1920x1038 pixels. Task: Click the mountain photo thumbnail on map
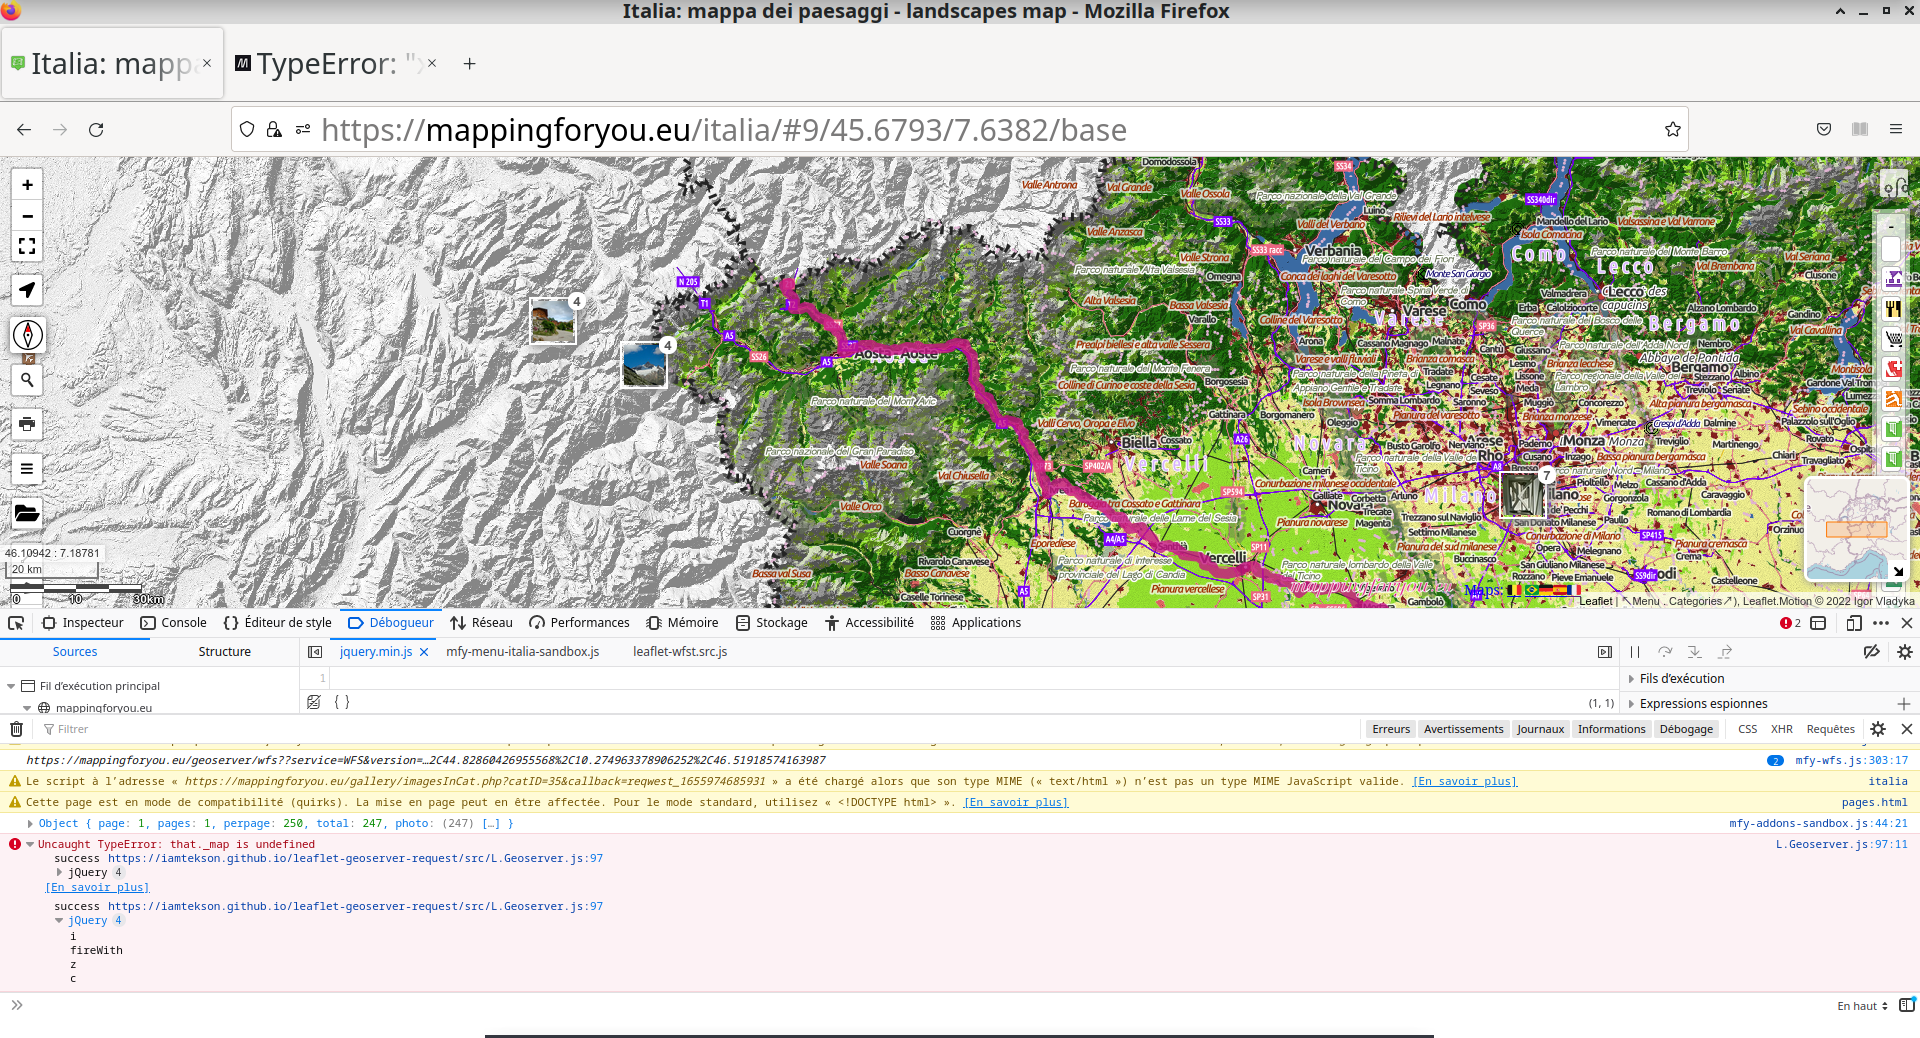click(x=645, y=364)
